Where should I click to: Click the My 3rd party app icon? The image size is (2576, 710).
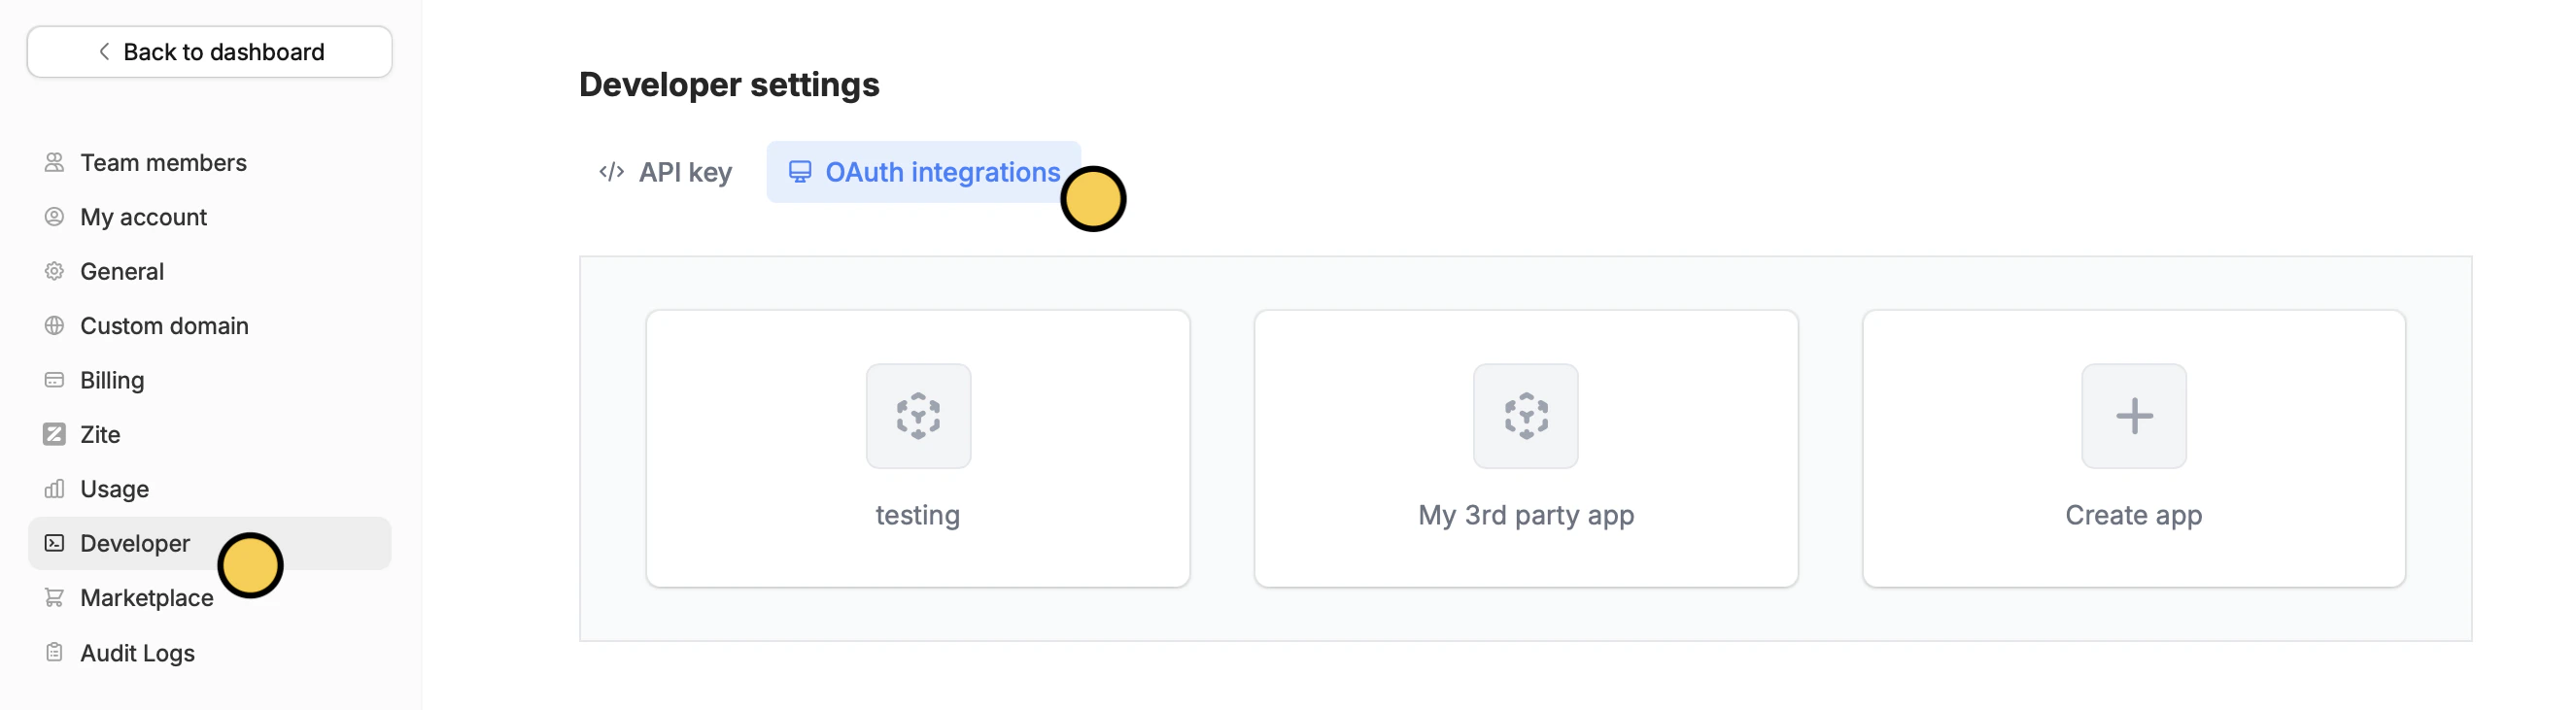(1525, 416)
